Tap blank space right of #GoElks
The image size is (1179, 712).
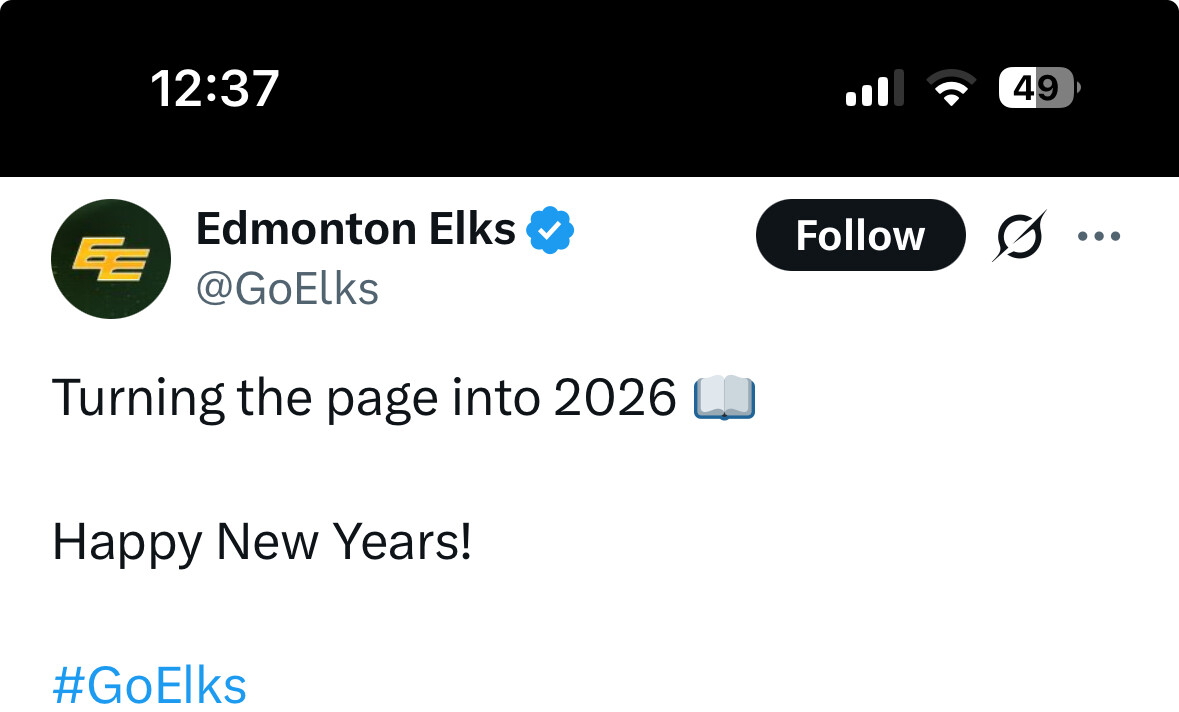(700, 686)
